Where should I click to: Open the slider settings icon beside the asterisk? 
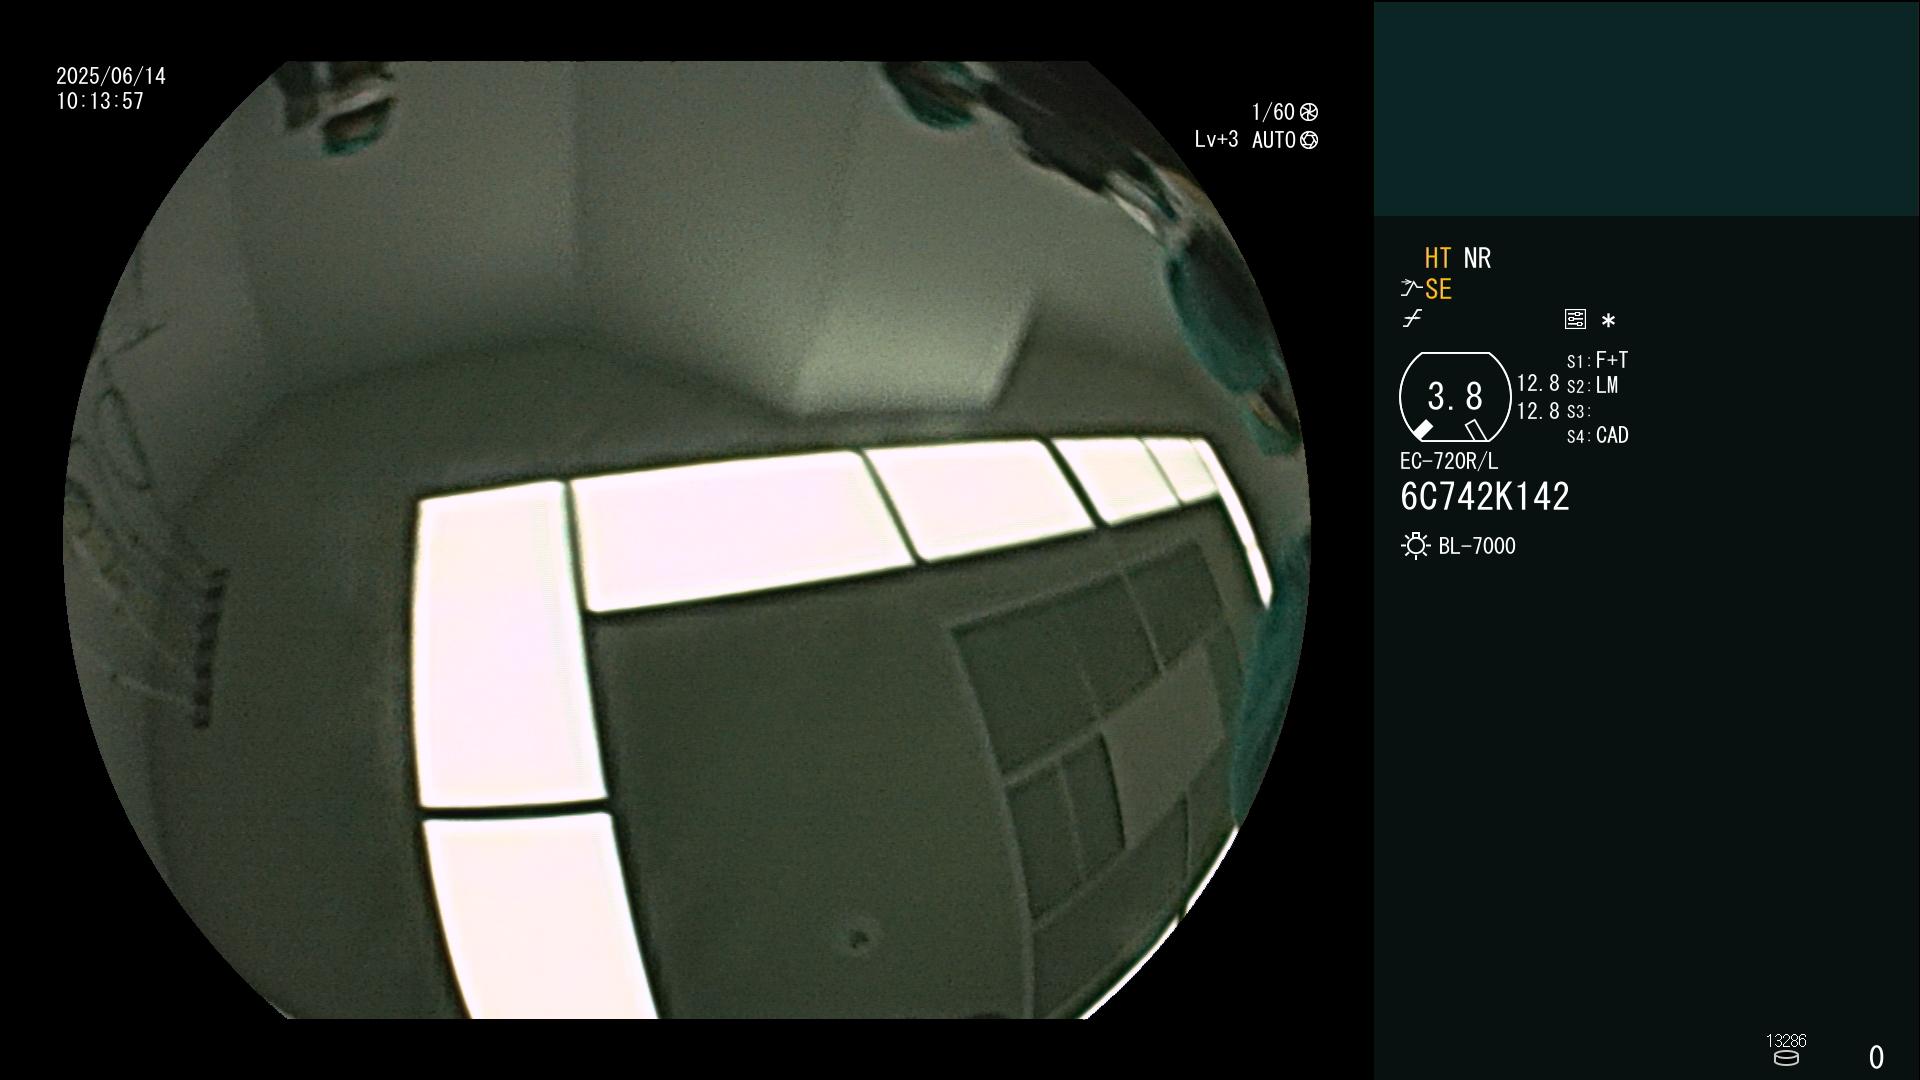(x=1575, y=319)
